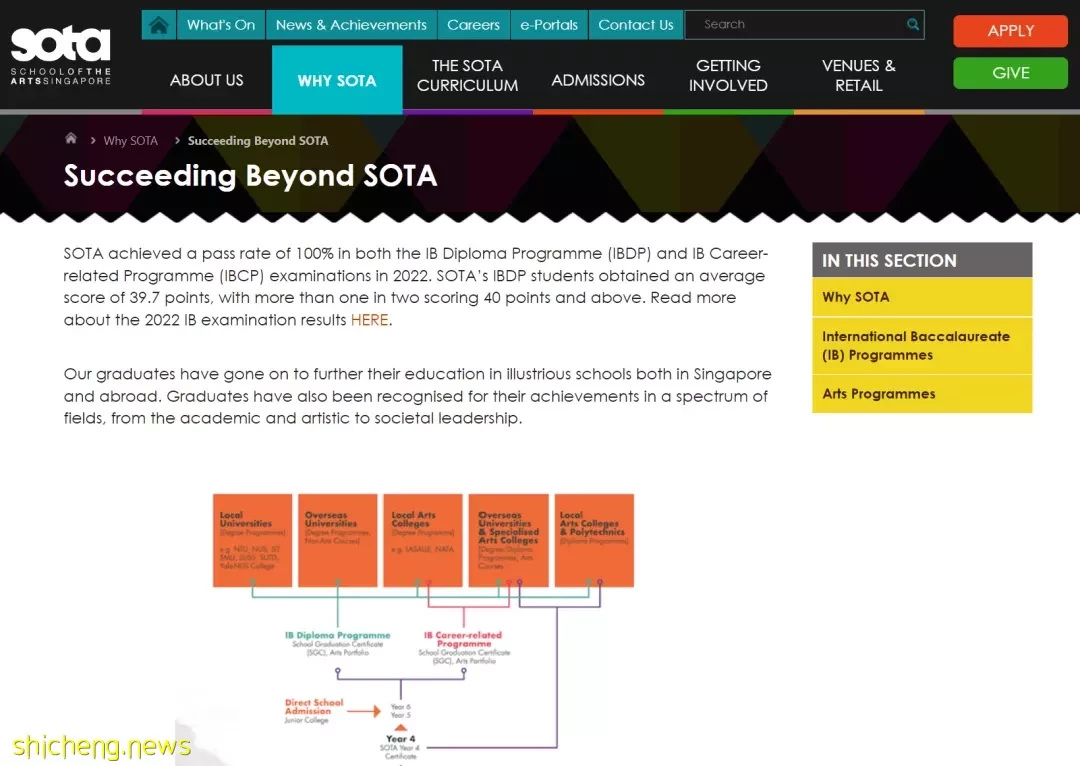Screen dimensions: 1080x766
Task: Click Succeeding Beyond SOTA breadcrumb
Action: (258, 141)
